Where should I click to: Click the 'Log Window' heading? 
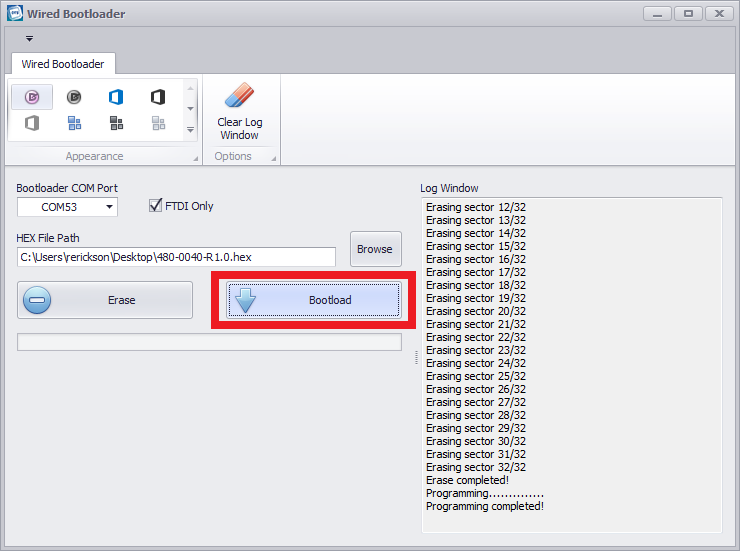[x=449, y=188]
